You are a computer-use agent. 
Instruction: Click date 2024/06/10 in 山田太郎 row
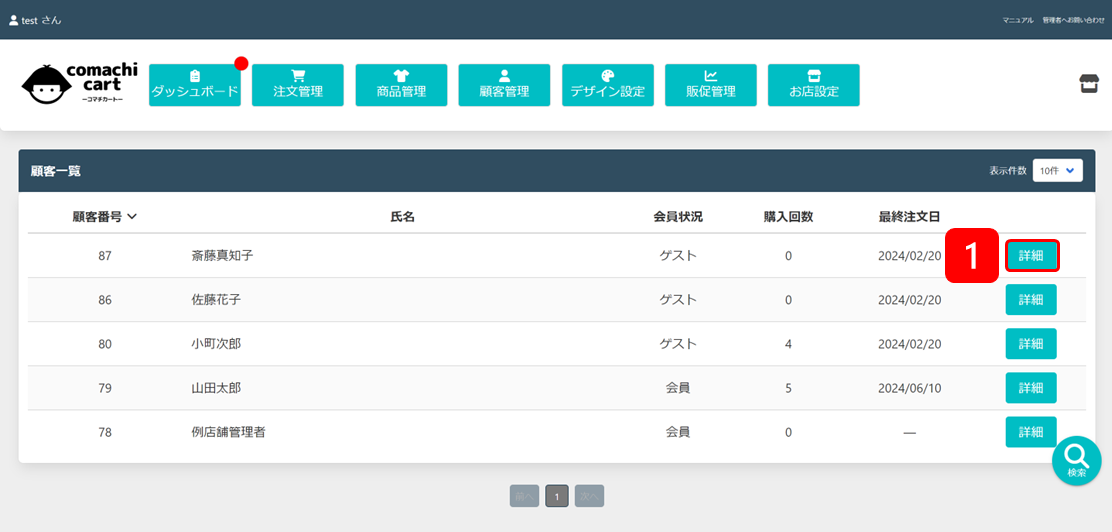click(909, 387)
